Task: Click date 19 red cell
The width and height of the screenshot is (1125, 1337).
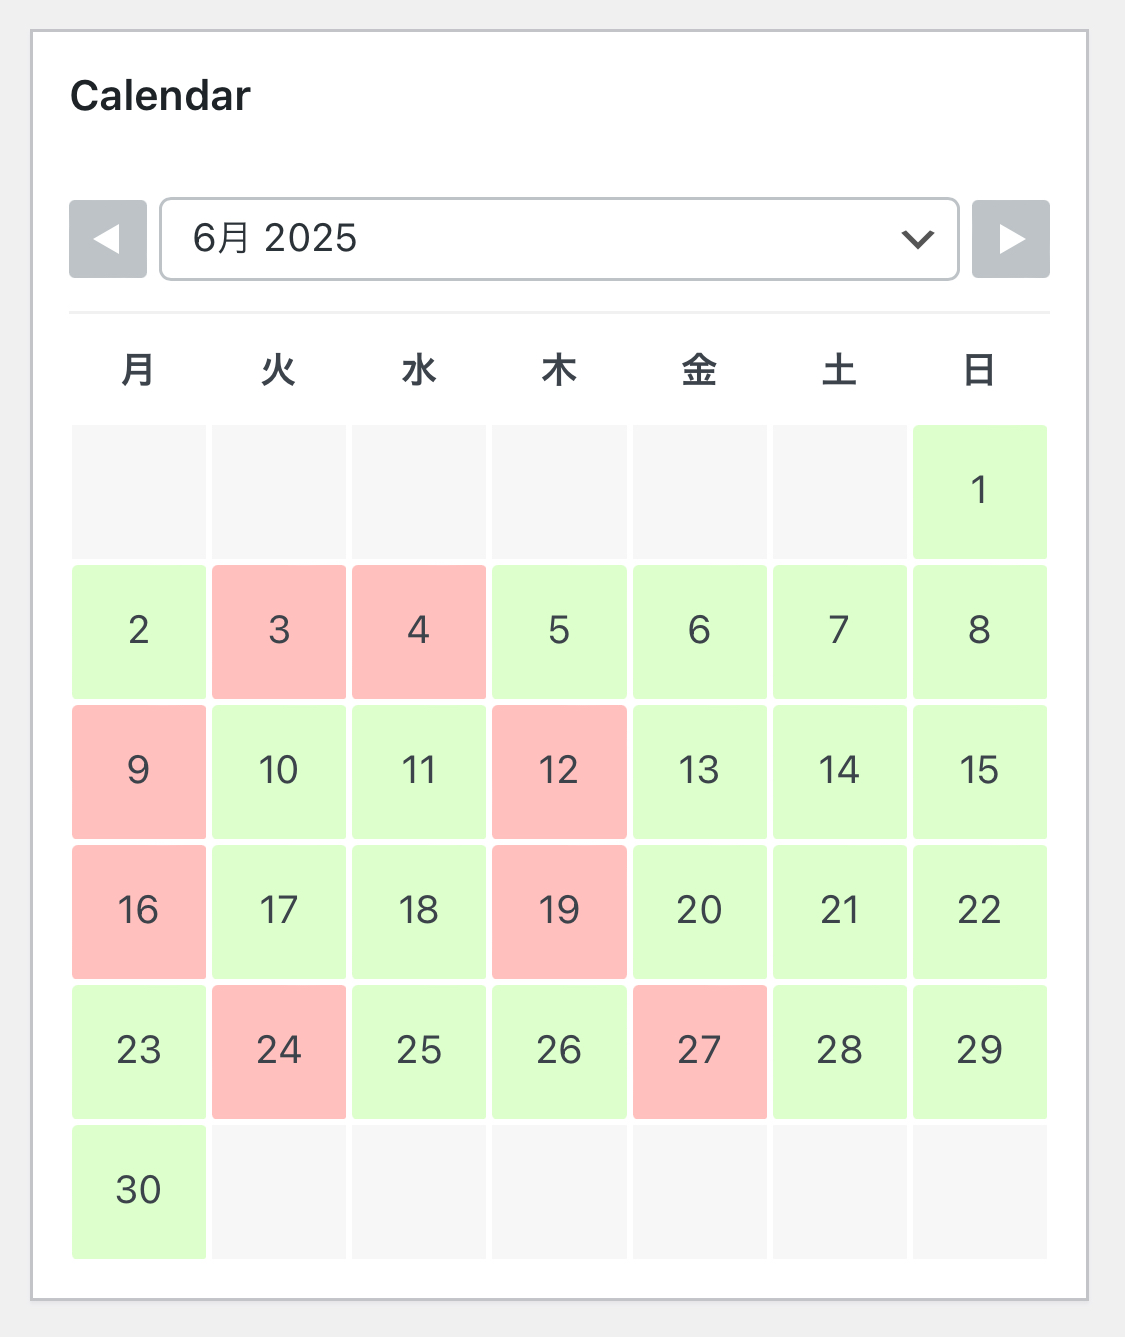Action: coord(559,912)
